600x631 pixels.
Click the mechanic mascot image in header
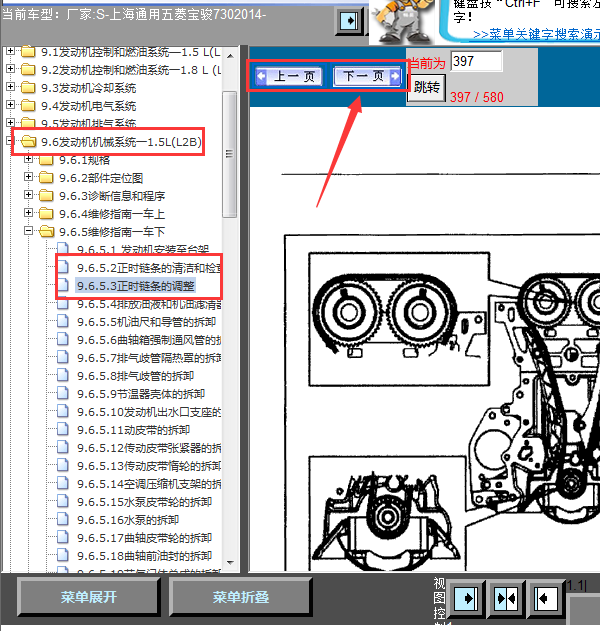402,21
